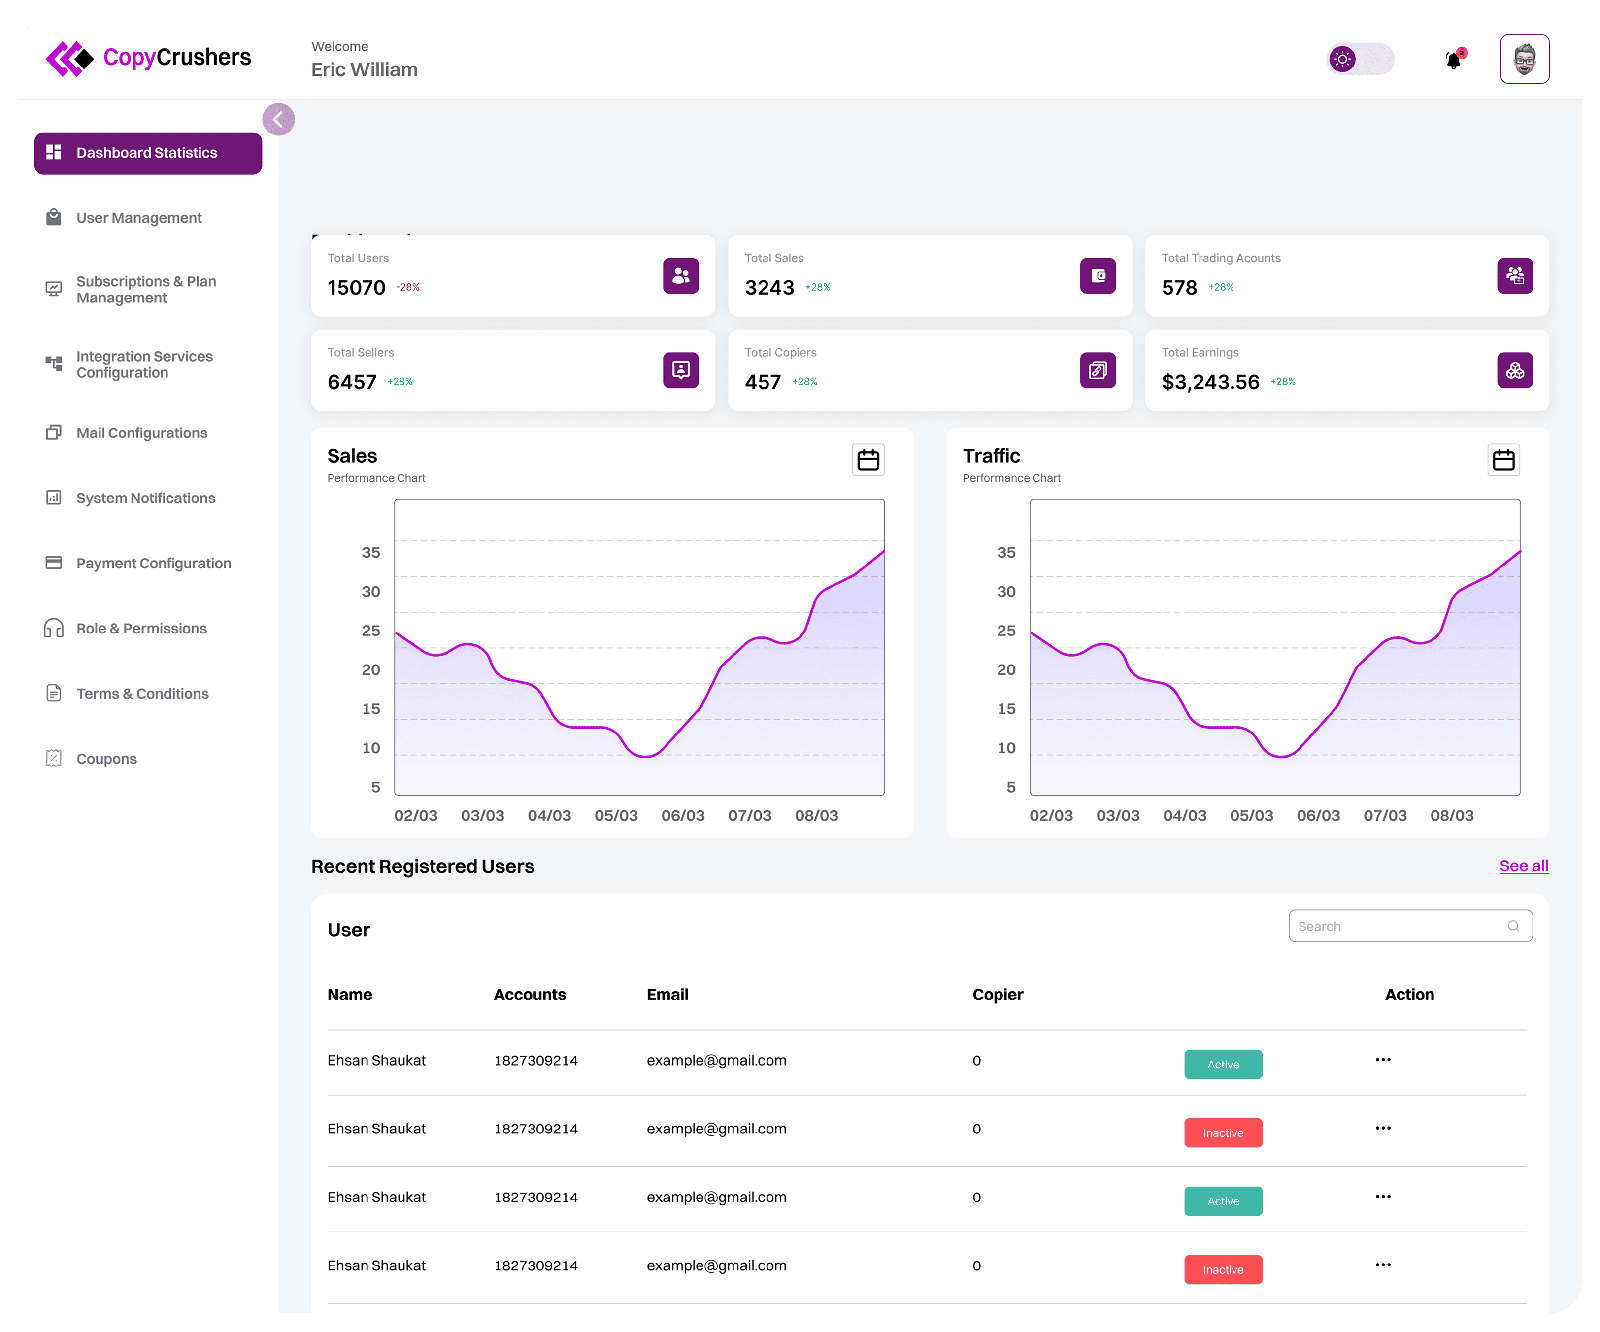Collapse the sidebar with chevron button

(278, 119)
